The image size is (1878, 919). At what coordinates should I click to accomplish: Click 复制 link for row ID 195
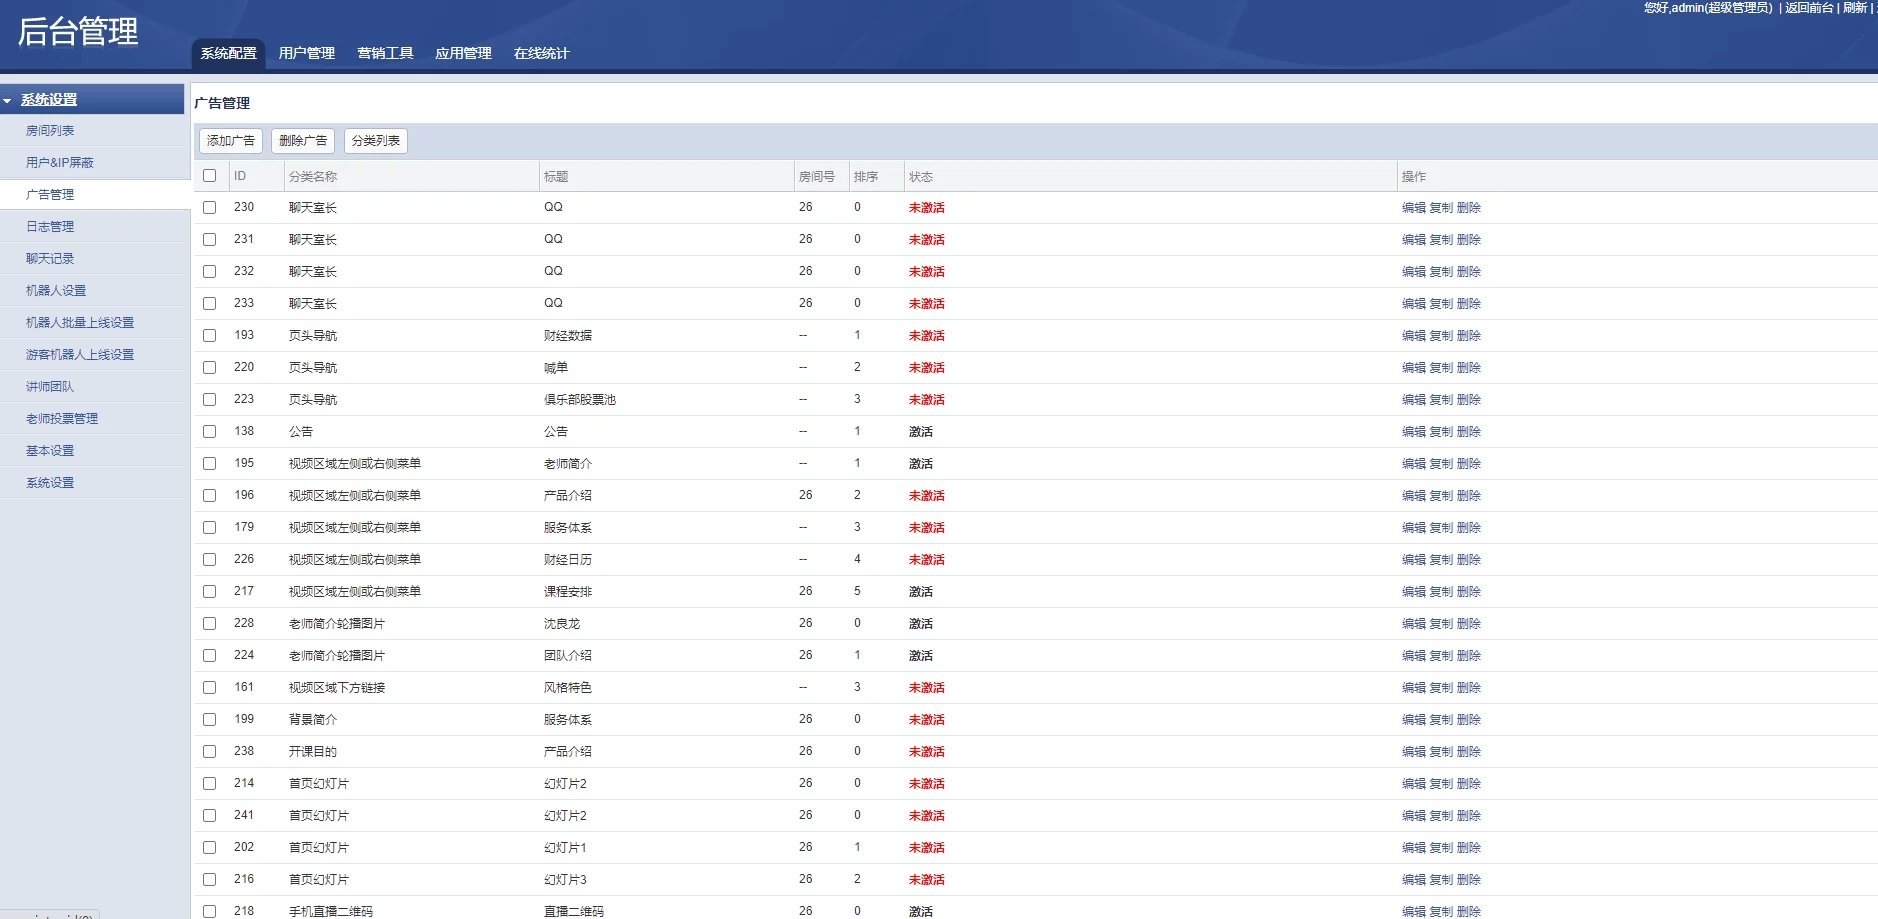pos(1440,464)
